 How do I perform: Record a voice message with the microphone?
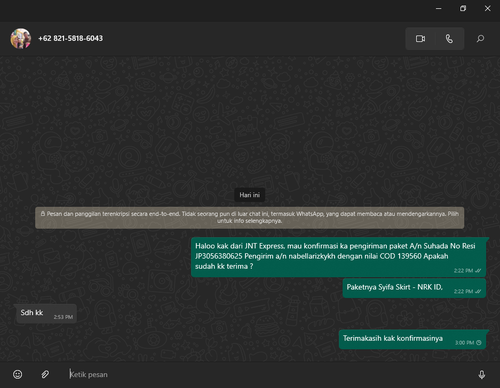(x=482, y=374)
